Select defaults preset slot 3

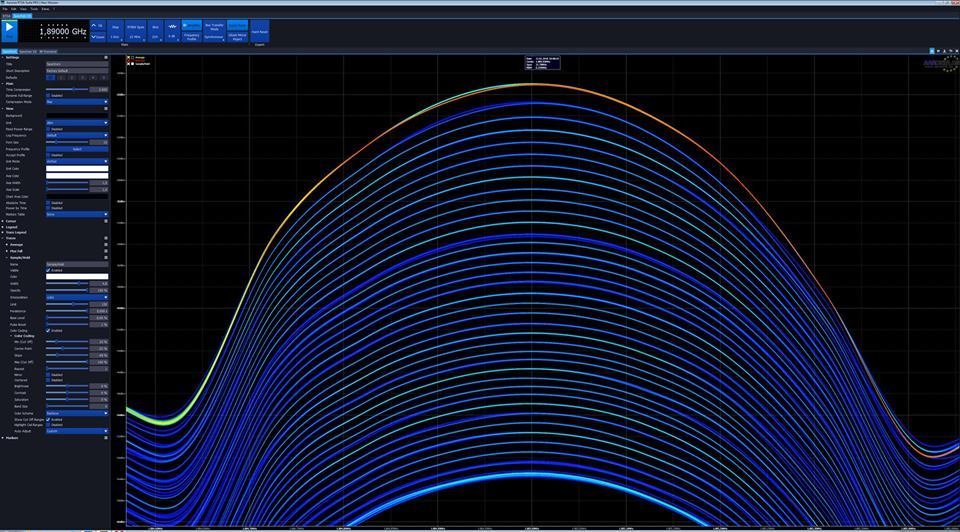click(x=72, y=78)
